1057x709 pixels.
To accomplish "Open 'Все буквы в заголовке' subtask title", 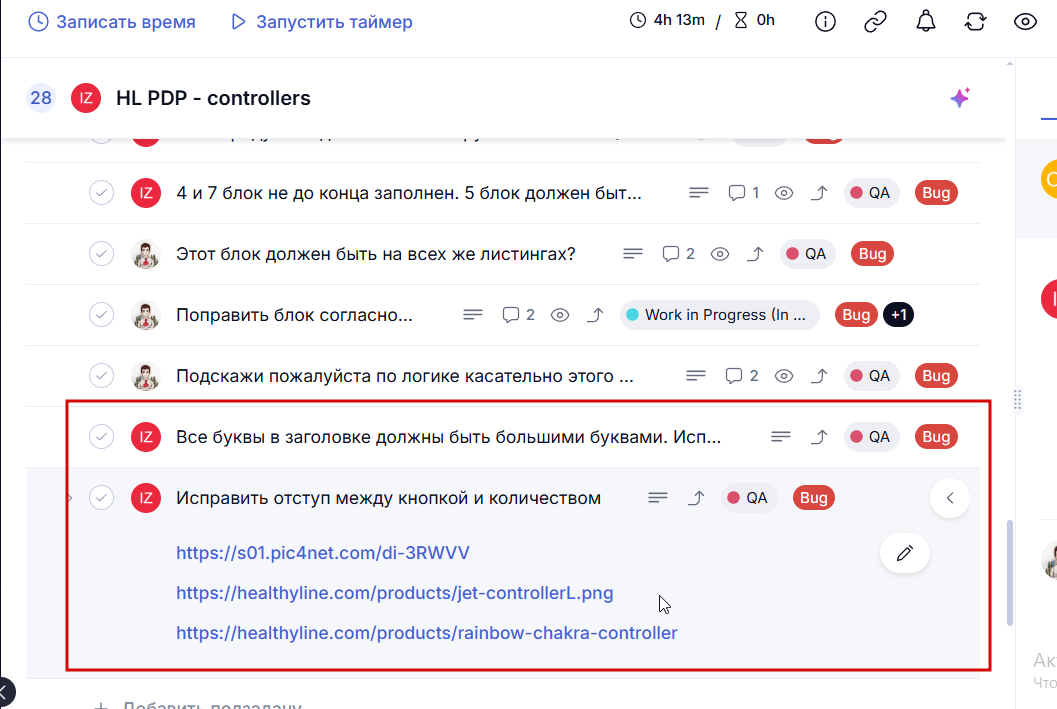I will [x=448, y=437].
